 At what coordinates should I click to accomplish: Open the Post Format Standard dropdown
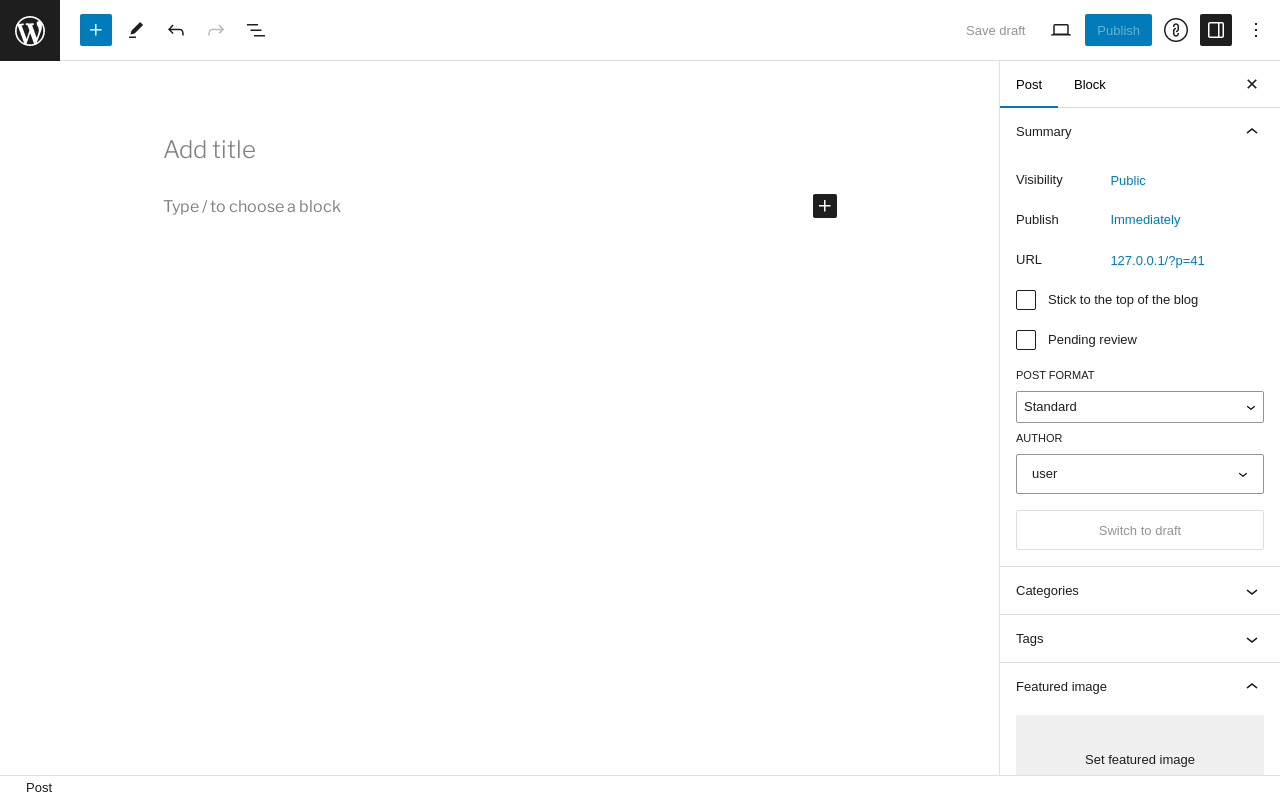1140,407
